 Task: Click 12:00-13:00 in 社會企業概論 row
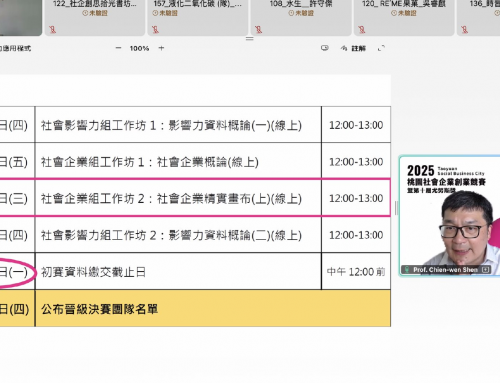356,162
